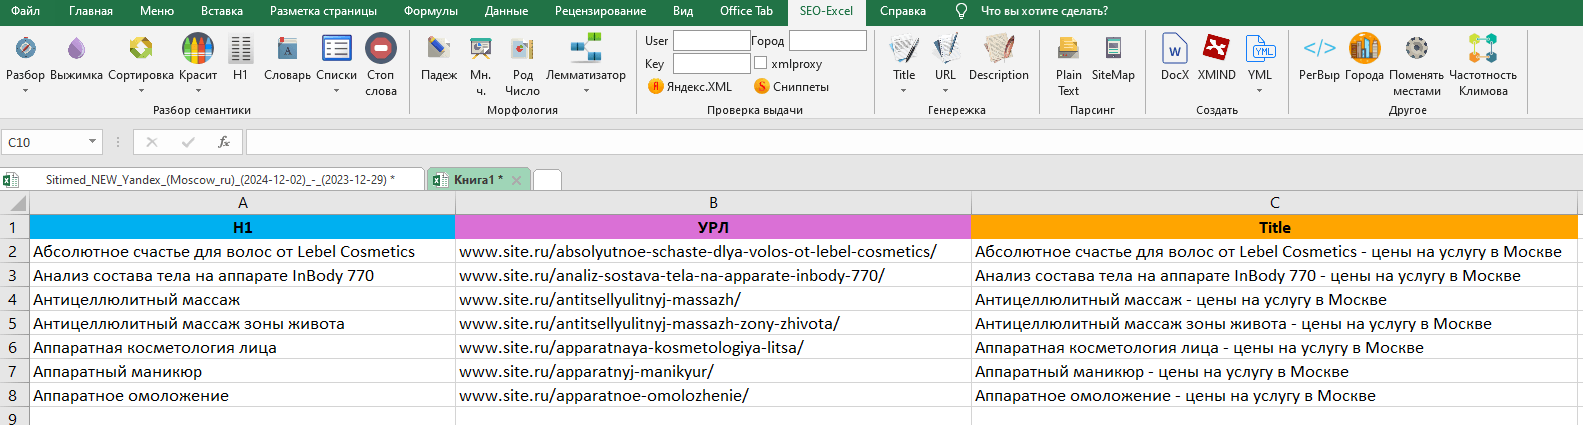The image size is (1583, 425).
Task: Launch the Лемматизатор tool
Action: (585, 49)
